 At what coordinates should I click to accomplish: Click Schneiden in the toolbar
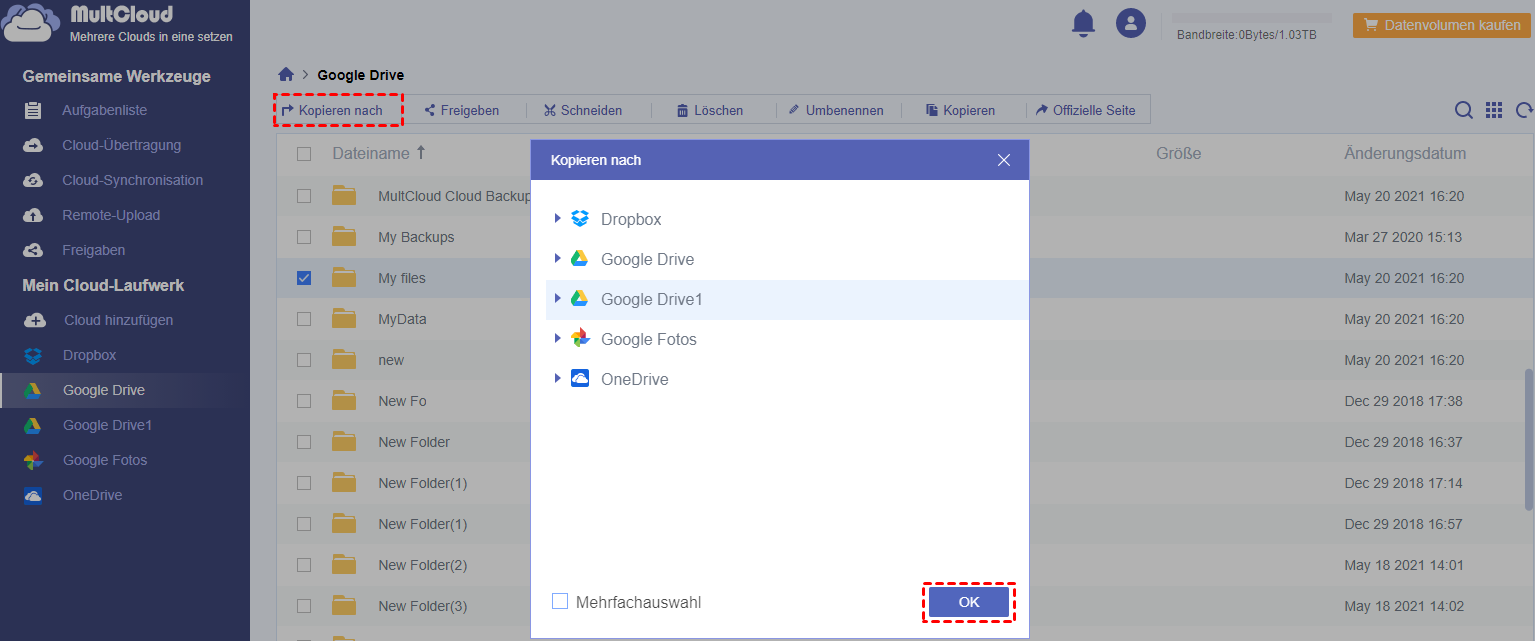(583, 110)
